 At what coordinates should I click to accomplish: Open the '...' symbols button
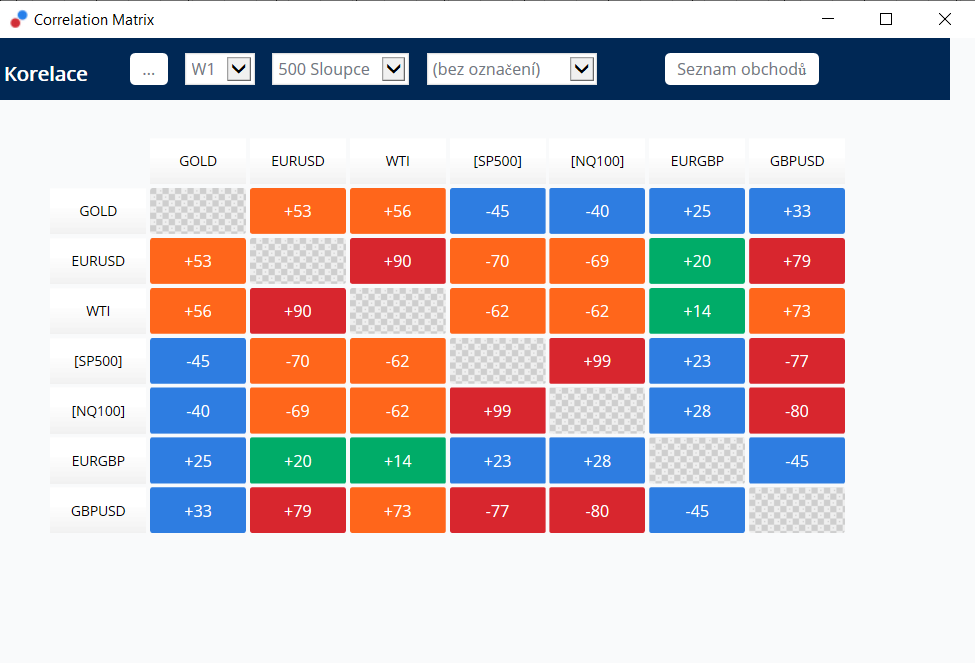point(149,69)
